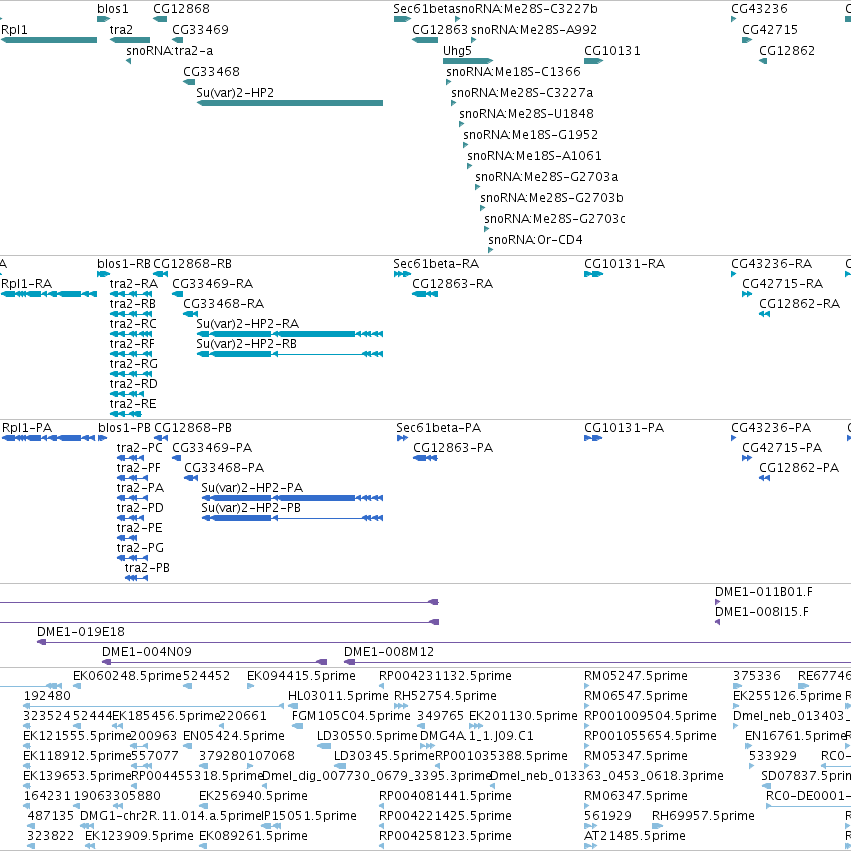Click the tra2-PC protein label

coord(139,448)
